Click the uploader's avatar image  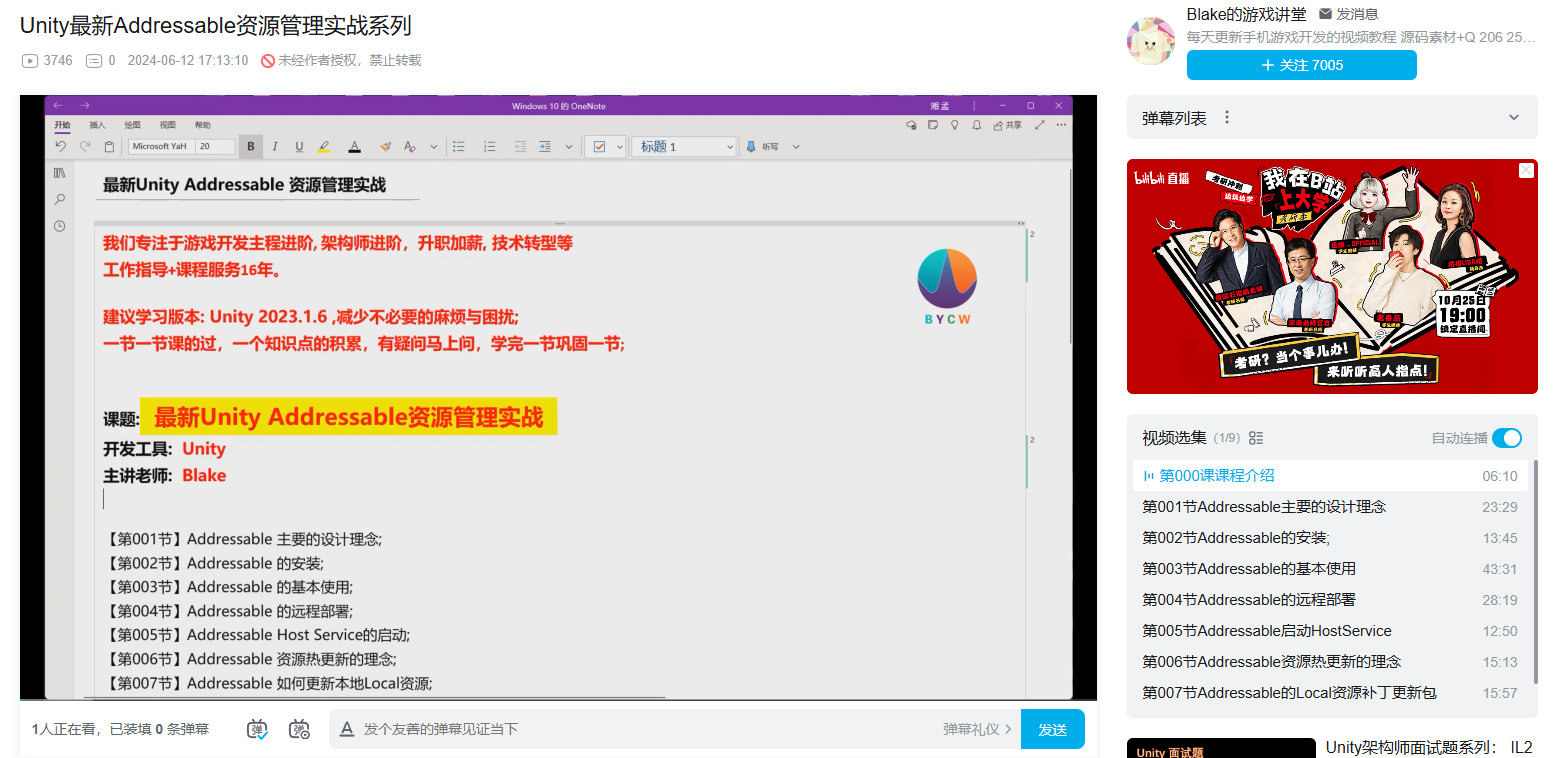1151,41
